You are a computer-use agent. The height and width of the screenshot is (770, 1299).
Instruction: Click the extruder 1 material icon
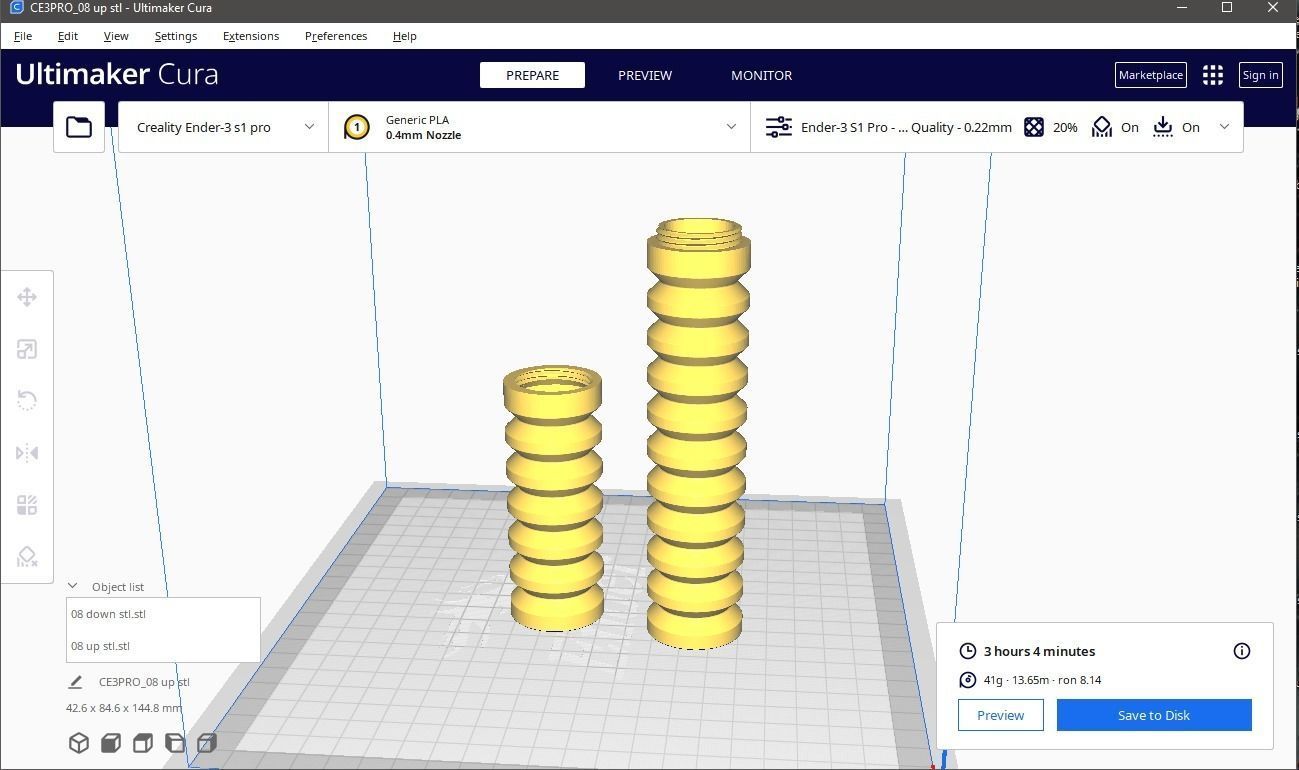[357, 127]
